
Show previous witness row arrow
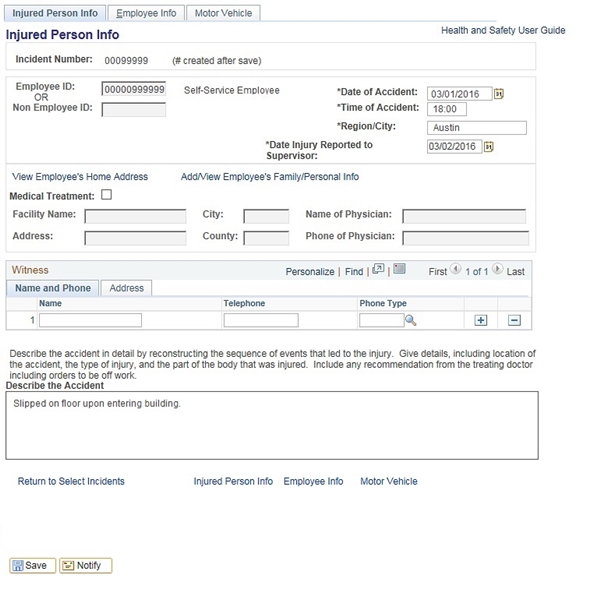point(456,271)
